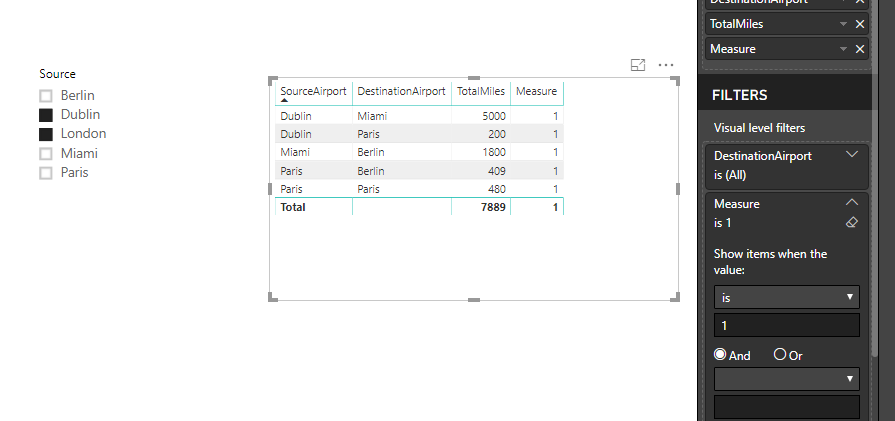Tick the Miami checkbox in the Source slicer

(x=46, y=154)
